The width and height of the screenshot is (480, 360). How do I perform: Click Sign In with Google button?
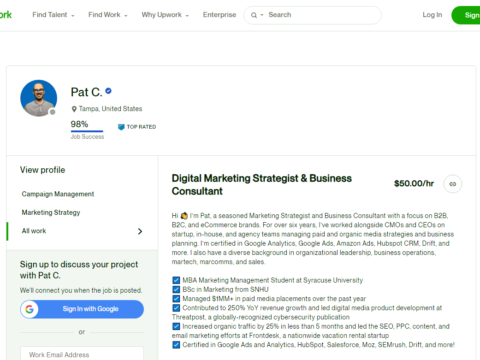[x=82, y=309]
